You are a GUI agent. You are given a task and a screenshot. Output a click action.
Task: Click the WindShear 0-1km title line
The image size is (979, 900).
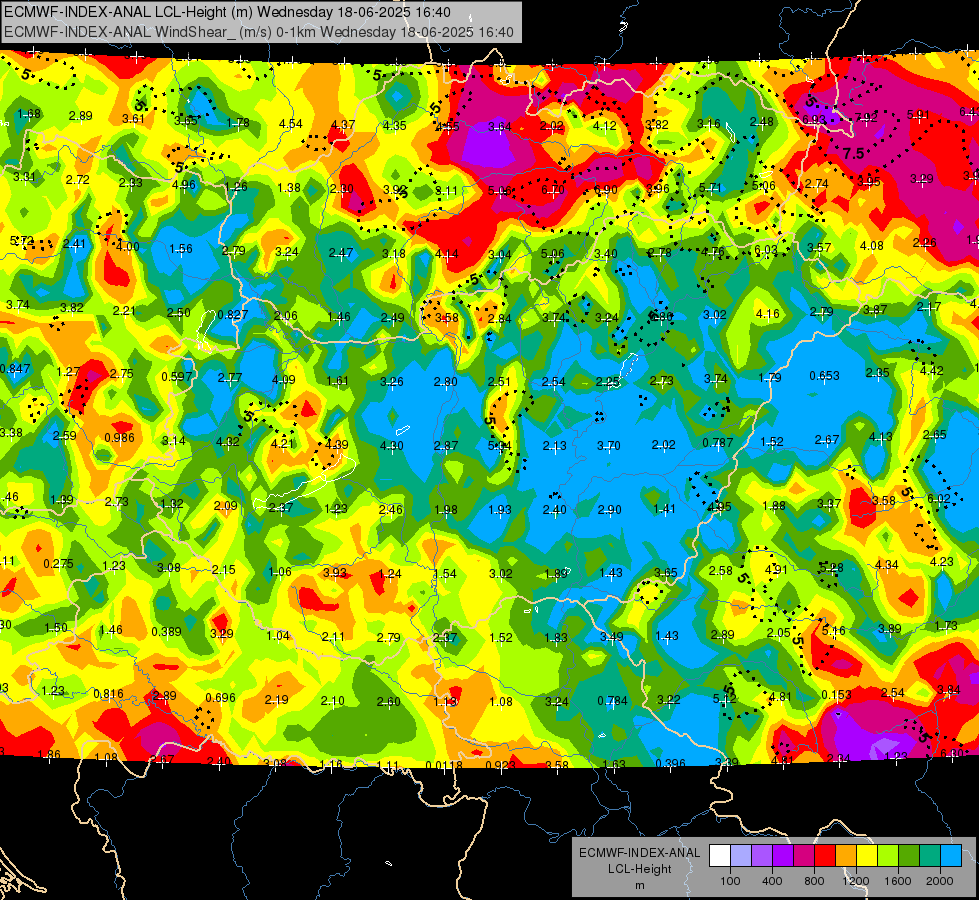[258, 32]
